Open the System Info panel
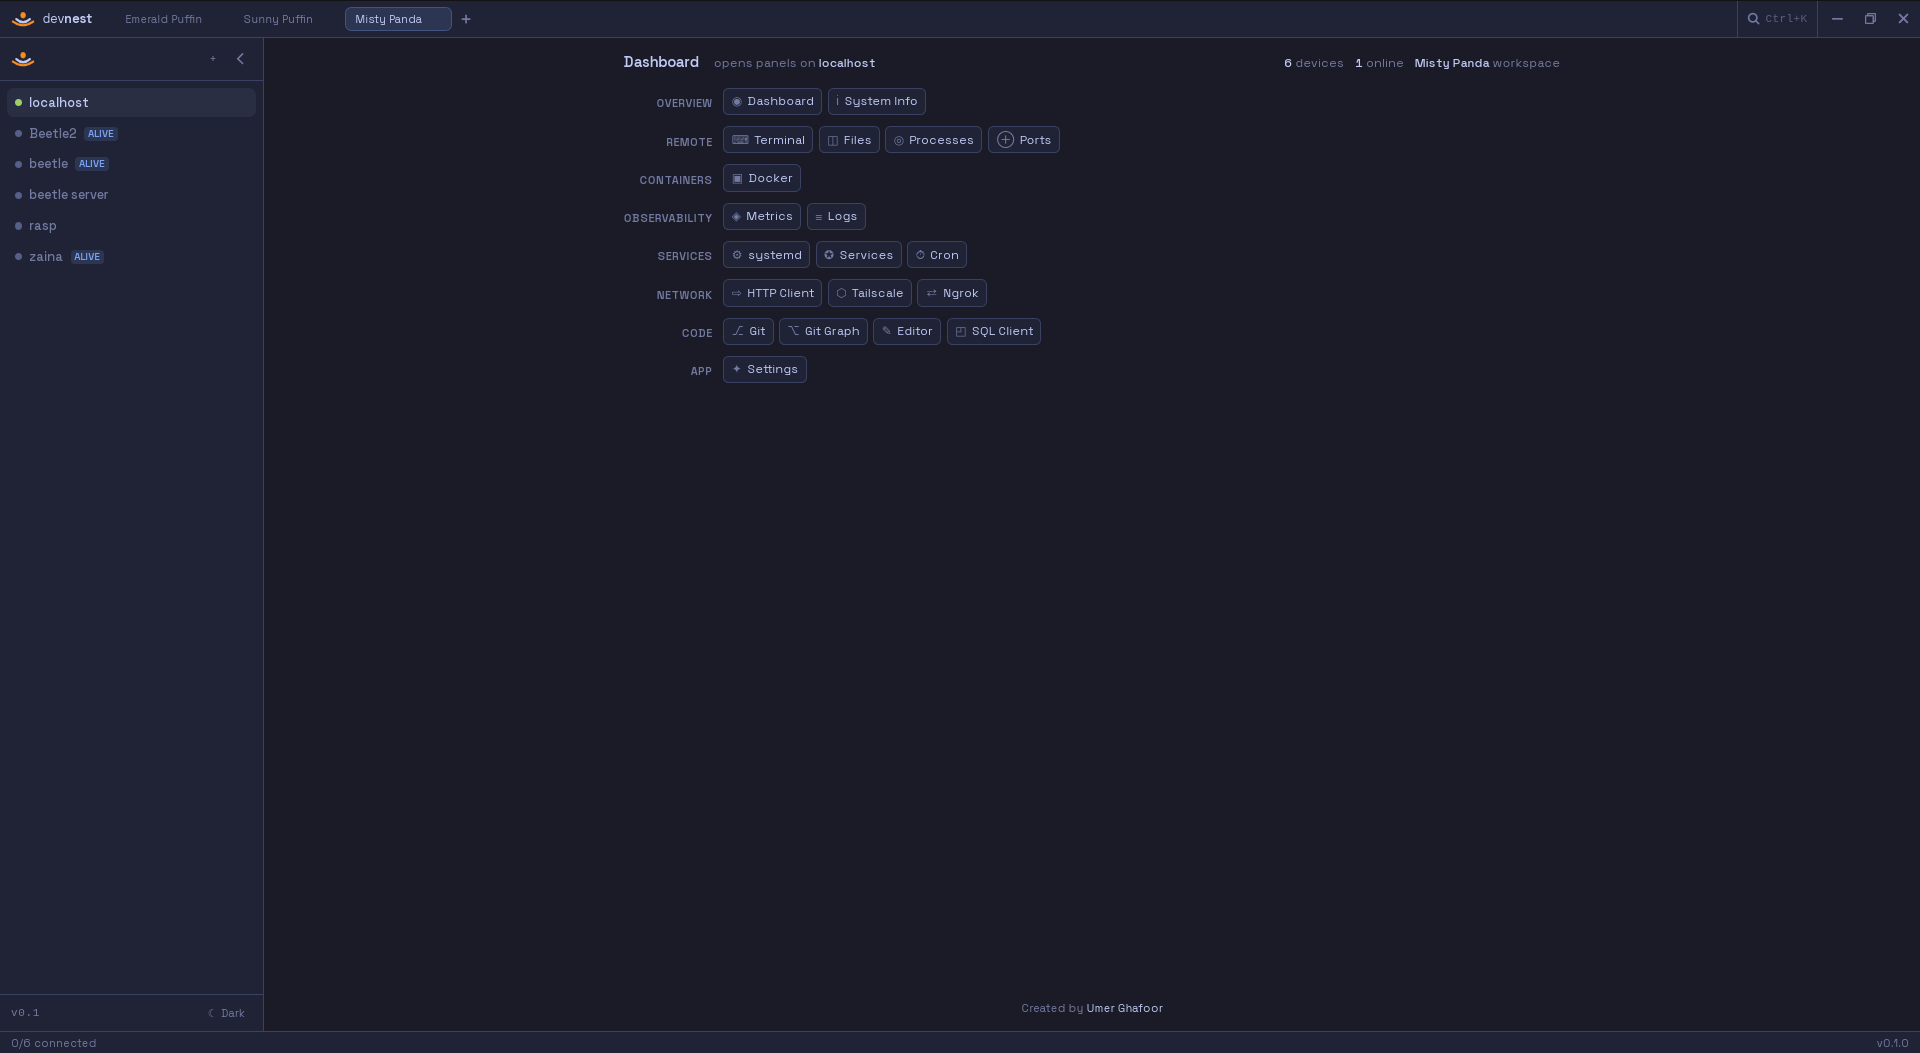The width and height of the screenshot is (1920, 1053). coord(877,102)
